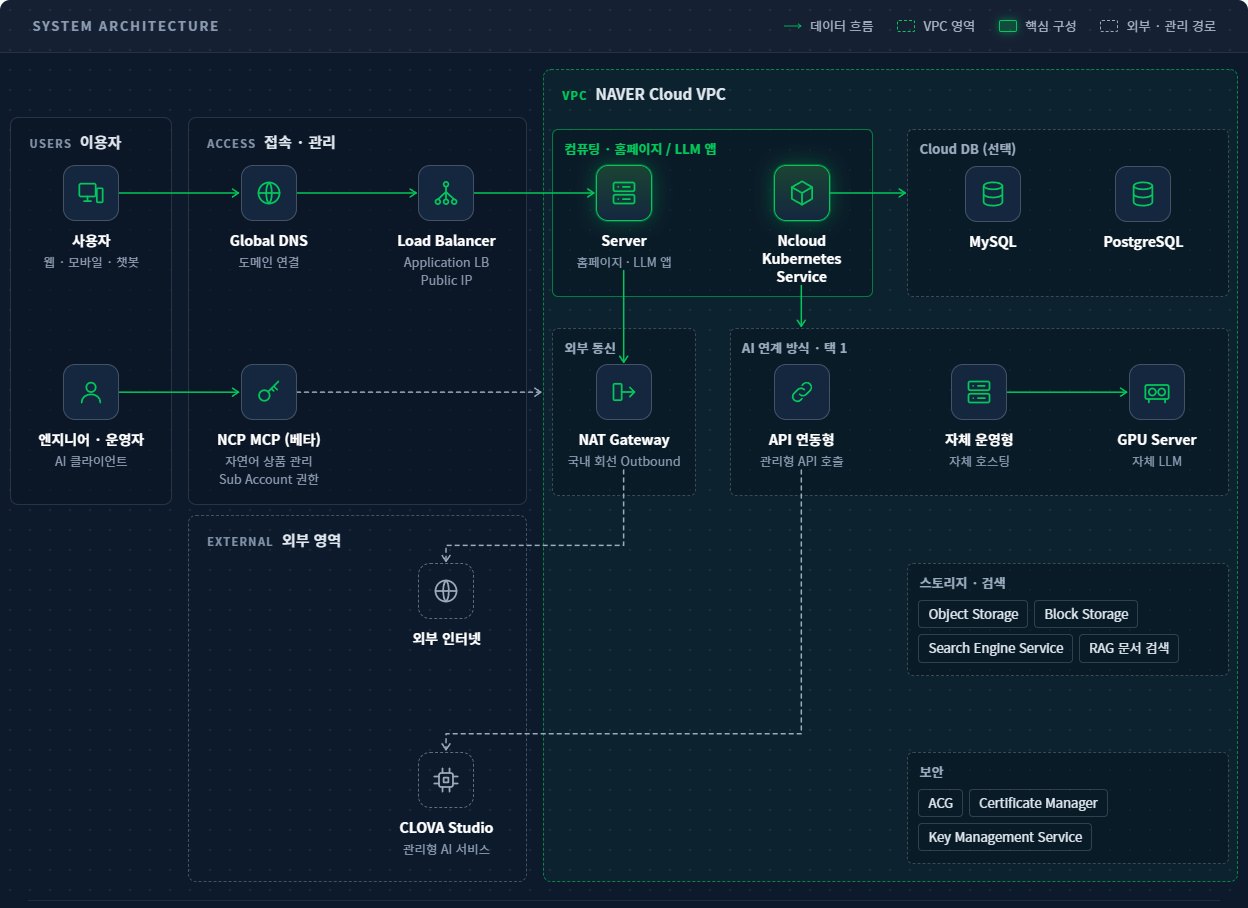The height and width of the screenshot is (908, 1248).
Task: Select the 엔지니어 · 운영자 person icon
Action: click(91, 392)
